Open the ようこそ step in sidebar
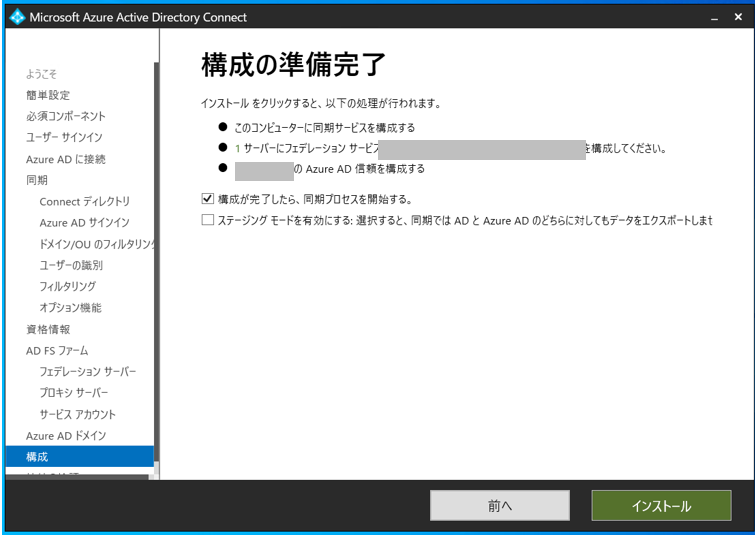Screen dimensions: 755x537 [41, 74]
